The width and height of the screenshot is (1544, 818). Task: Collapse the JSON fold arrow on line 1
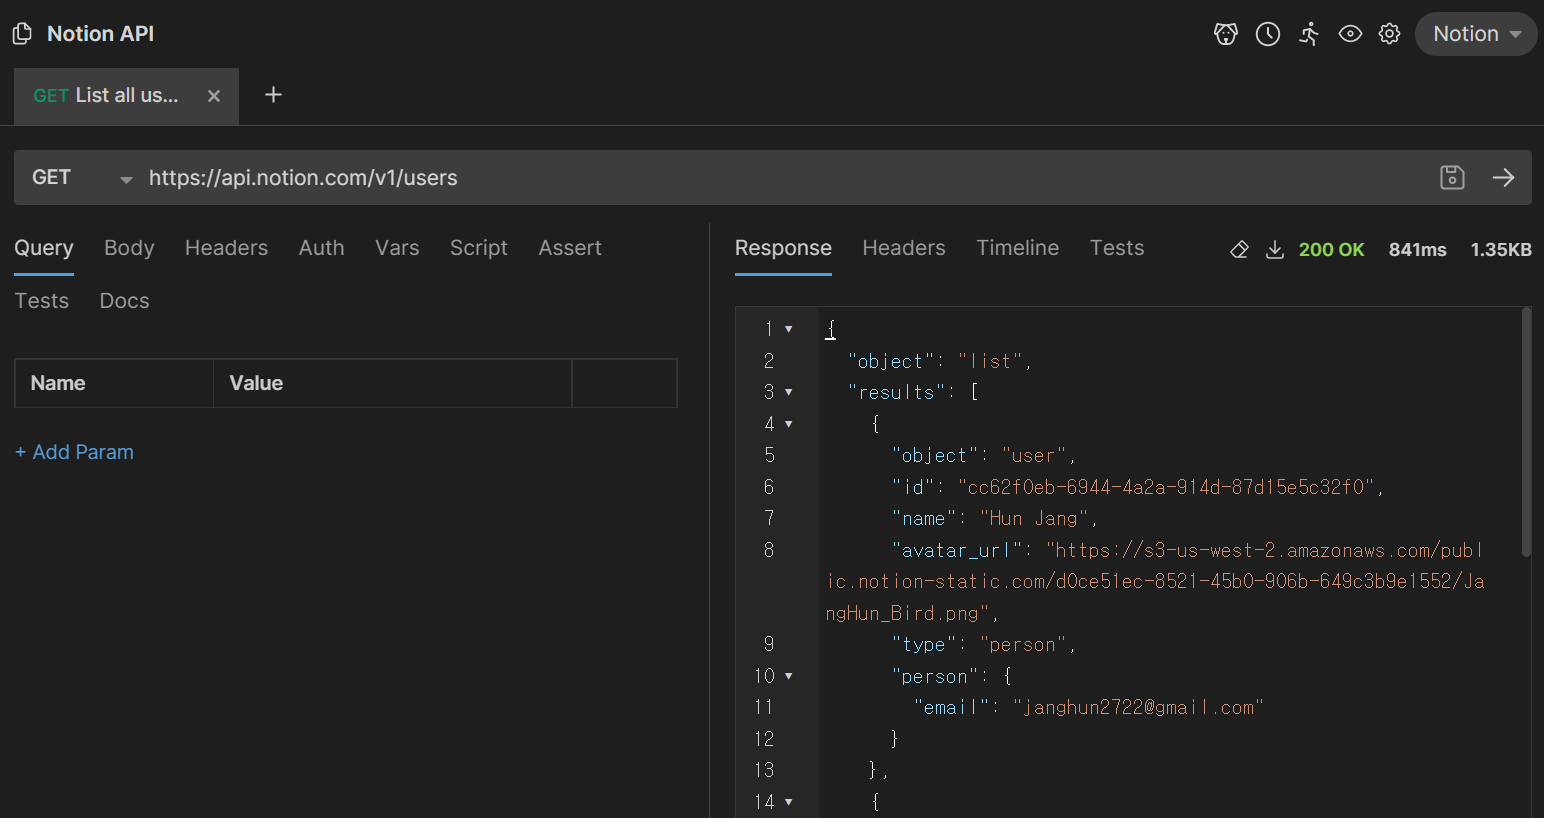(x=789, y=329)
